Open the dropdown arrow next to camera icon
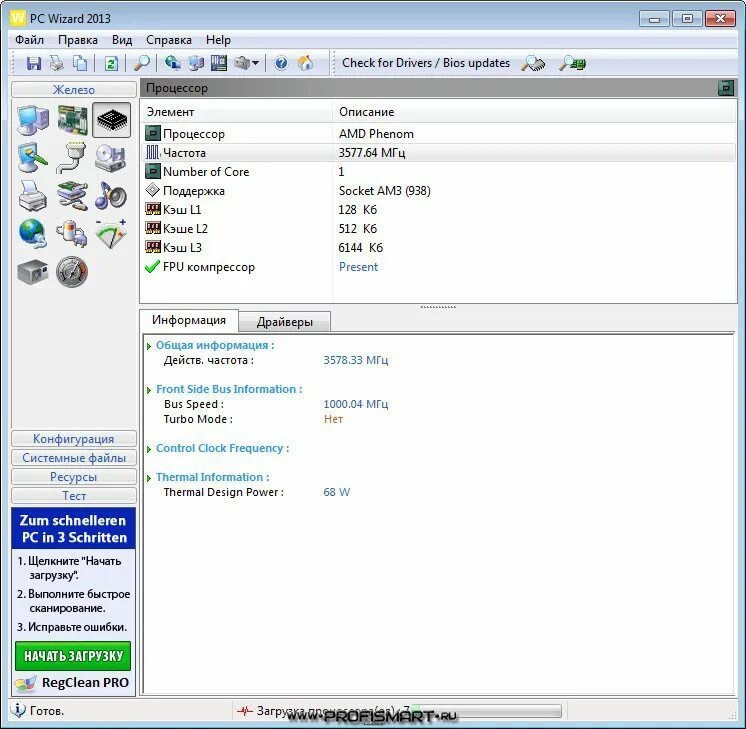 [255, 63]
